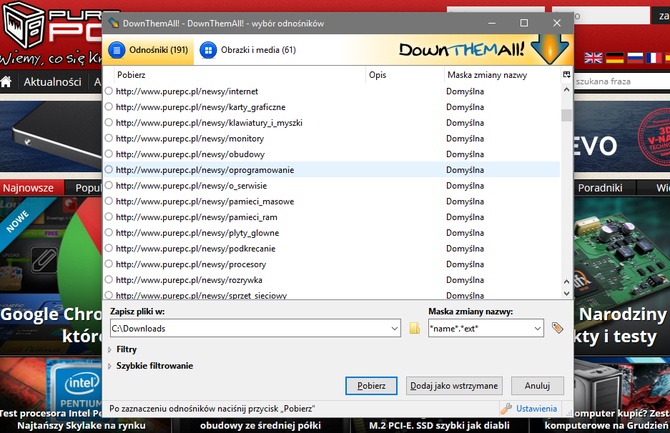The width and height of the screenshot is (670, 433).
Task: Select newsy/podkrecanie link row
Action: click(332, 248)
